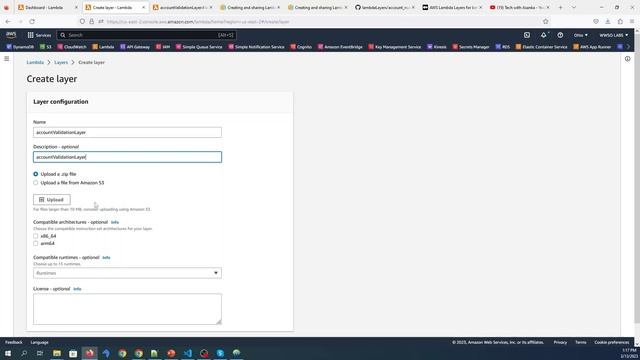The height and width of the screenshot is (360, 640).
Task: Open the notifications bell
Action: point(544,35)
